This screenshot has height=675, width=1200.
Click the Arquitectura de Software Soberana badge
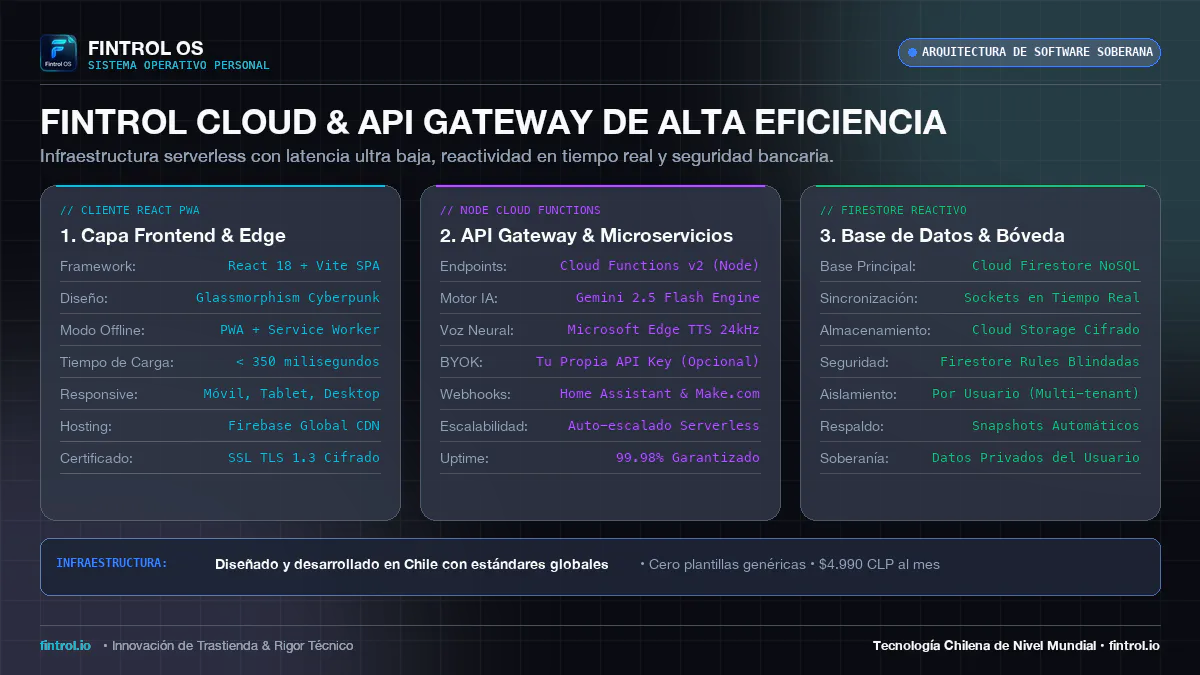coord(1029,52)
